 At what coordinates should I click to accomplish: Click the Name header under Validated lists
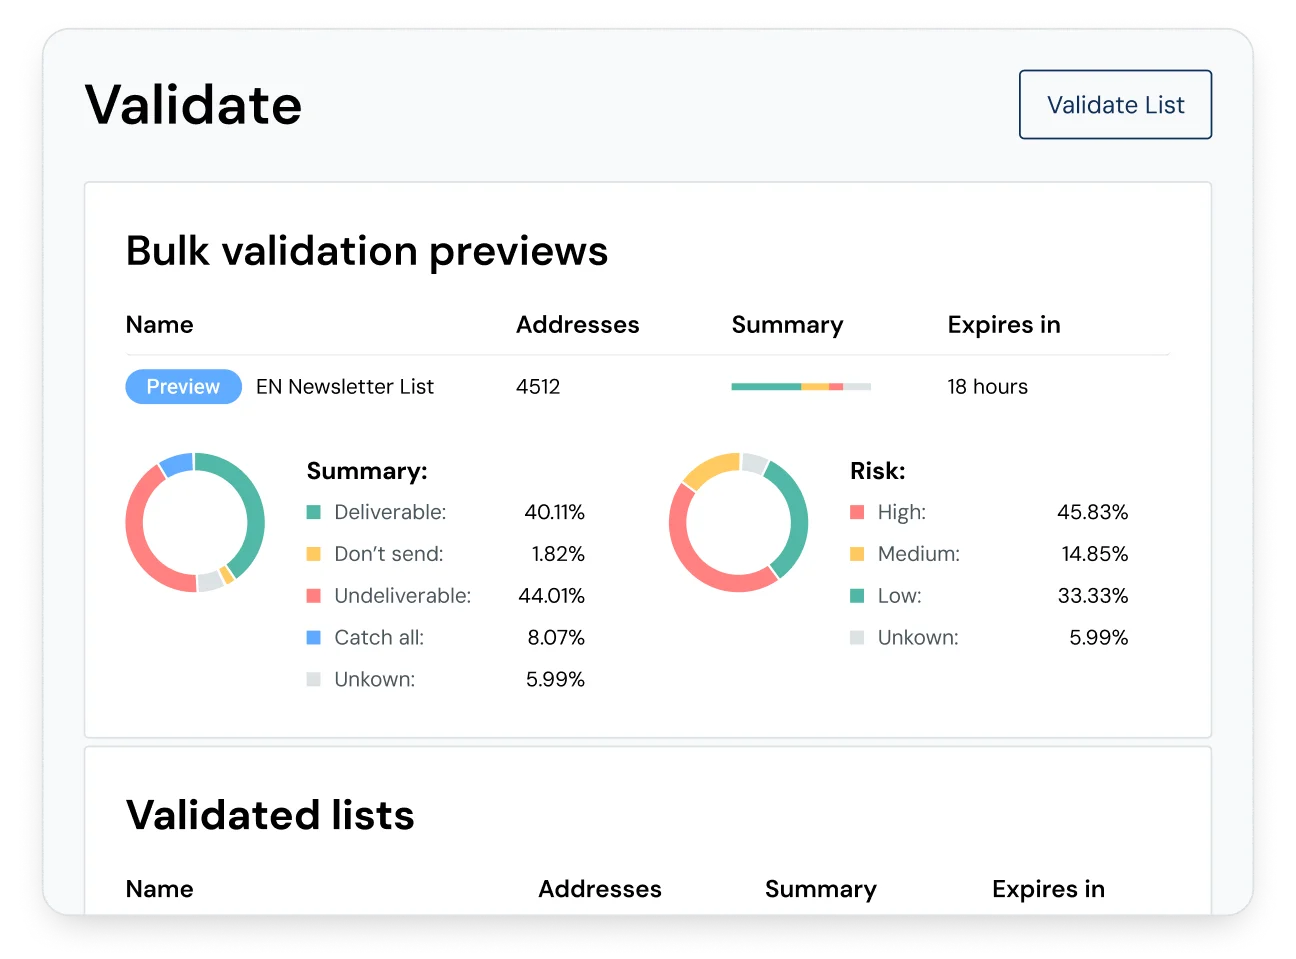(160, 889)
